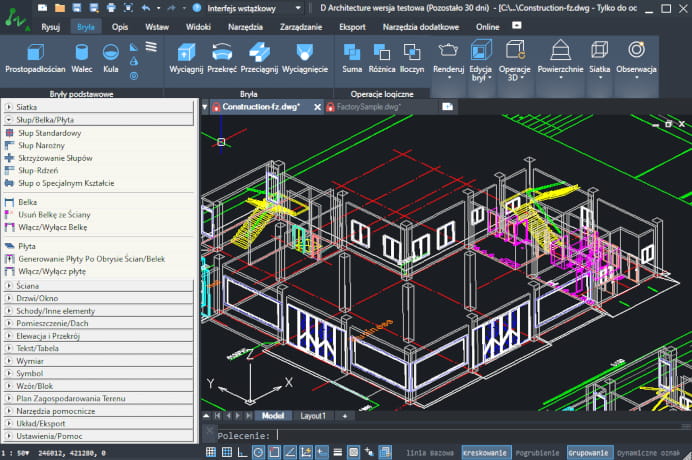Viewport: 692px width, 460px height.
Task: Toggle Grupowanie status button
Action: coord(589,452)
